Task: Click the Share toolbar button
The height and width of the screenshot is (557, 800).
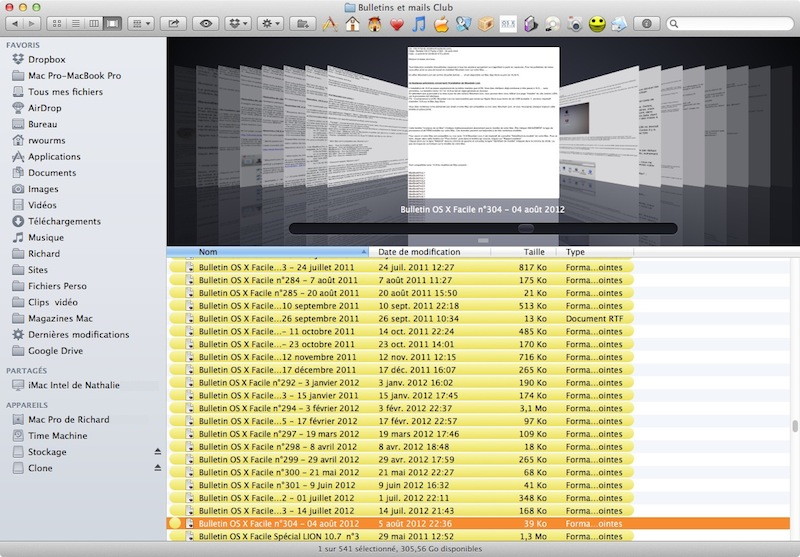Action: click(x=173, y=23)
